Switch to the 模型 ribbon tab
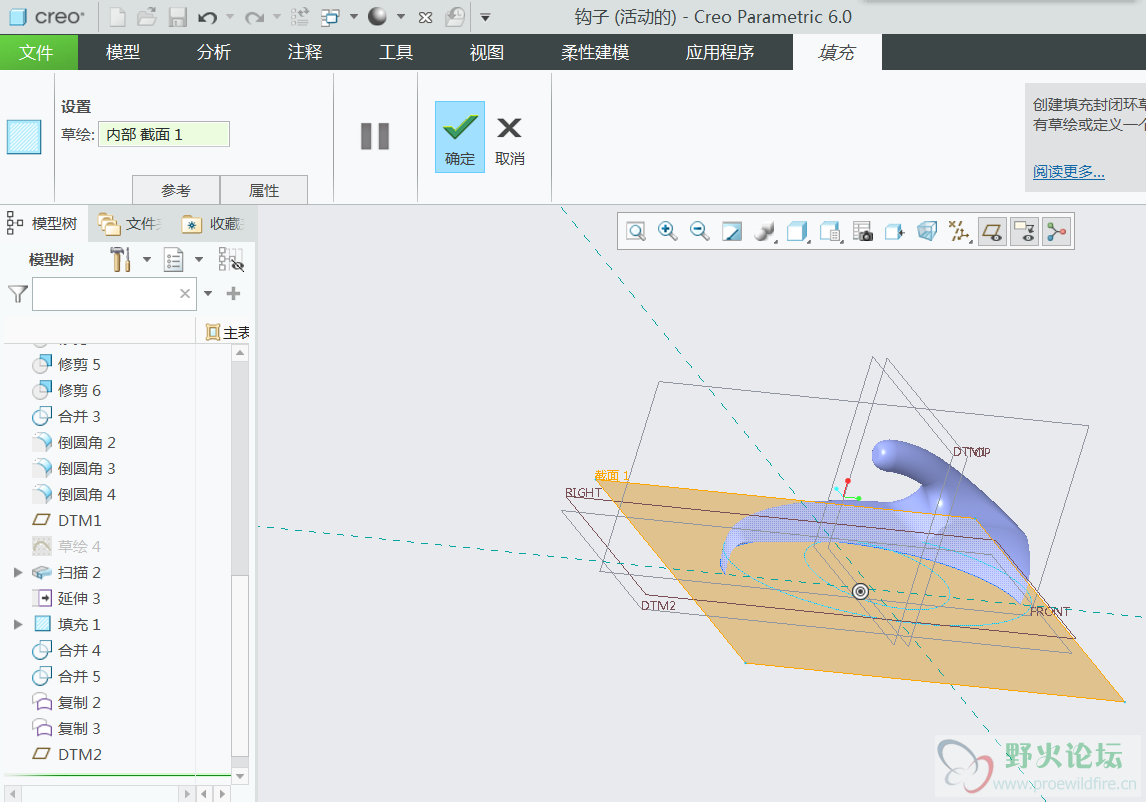Viewport: 1146px width, 802px height. pyautogui.click(x=123, y=52)
